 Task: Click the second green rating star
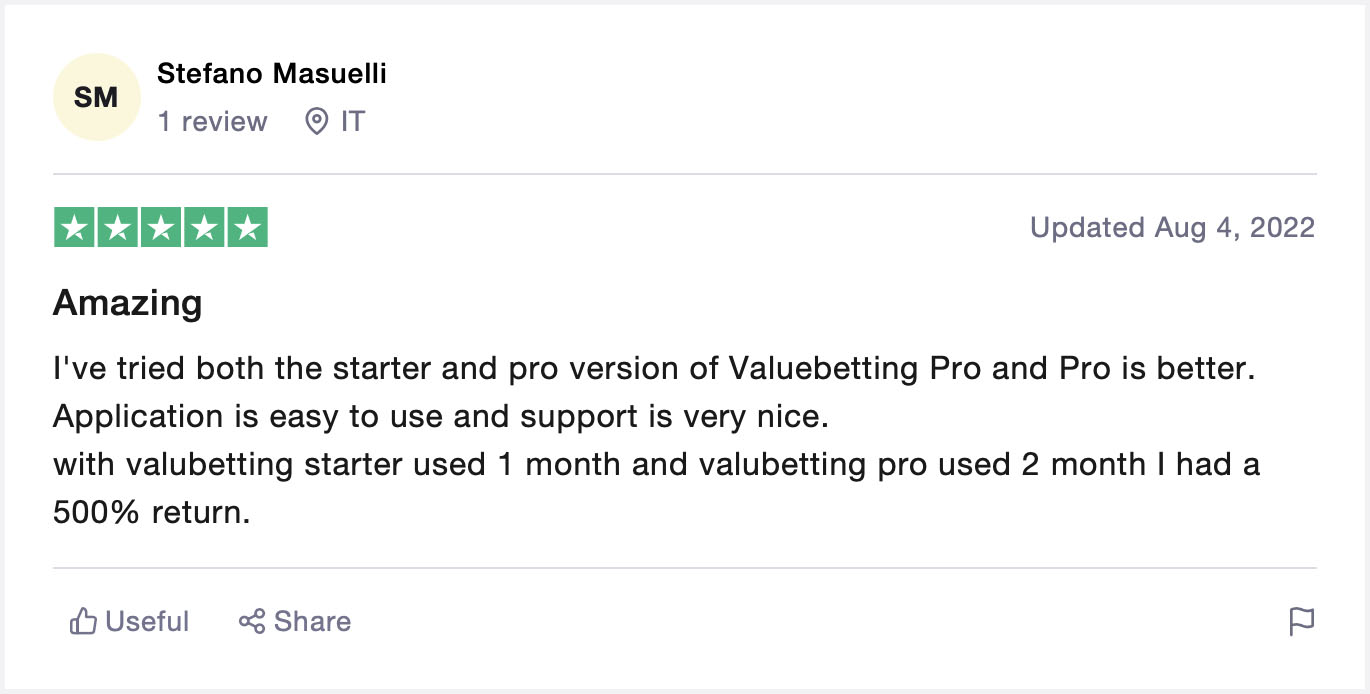[117, 228]
